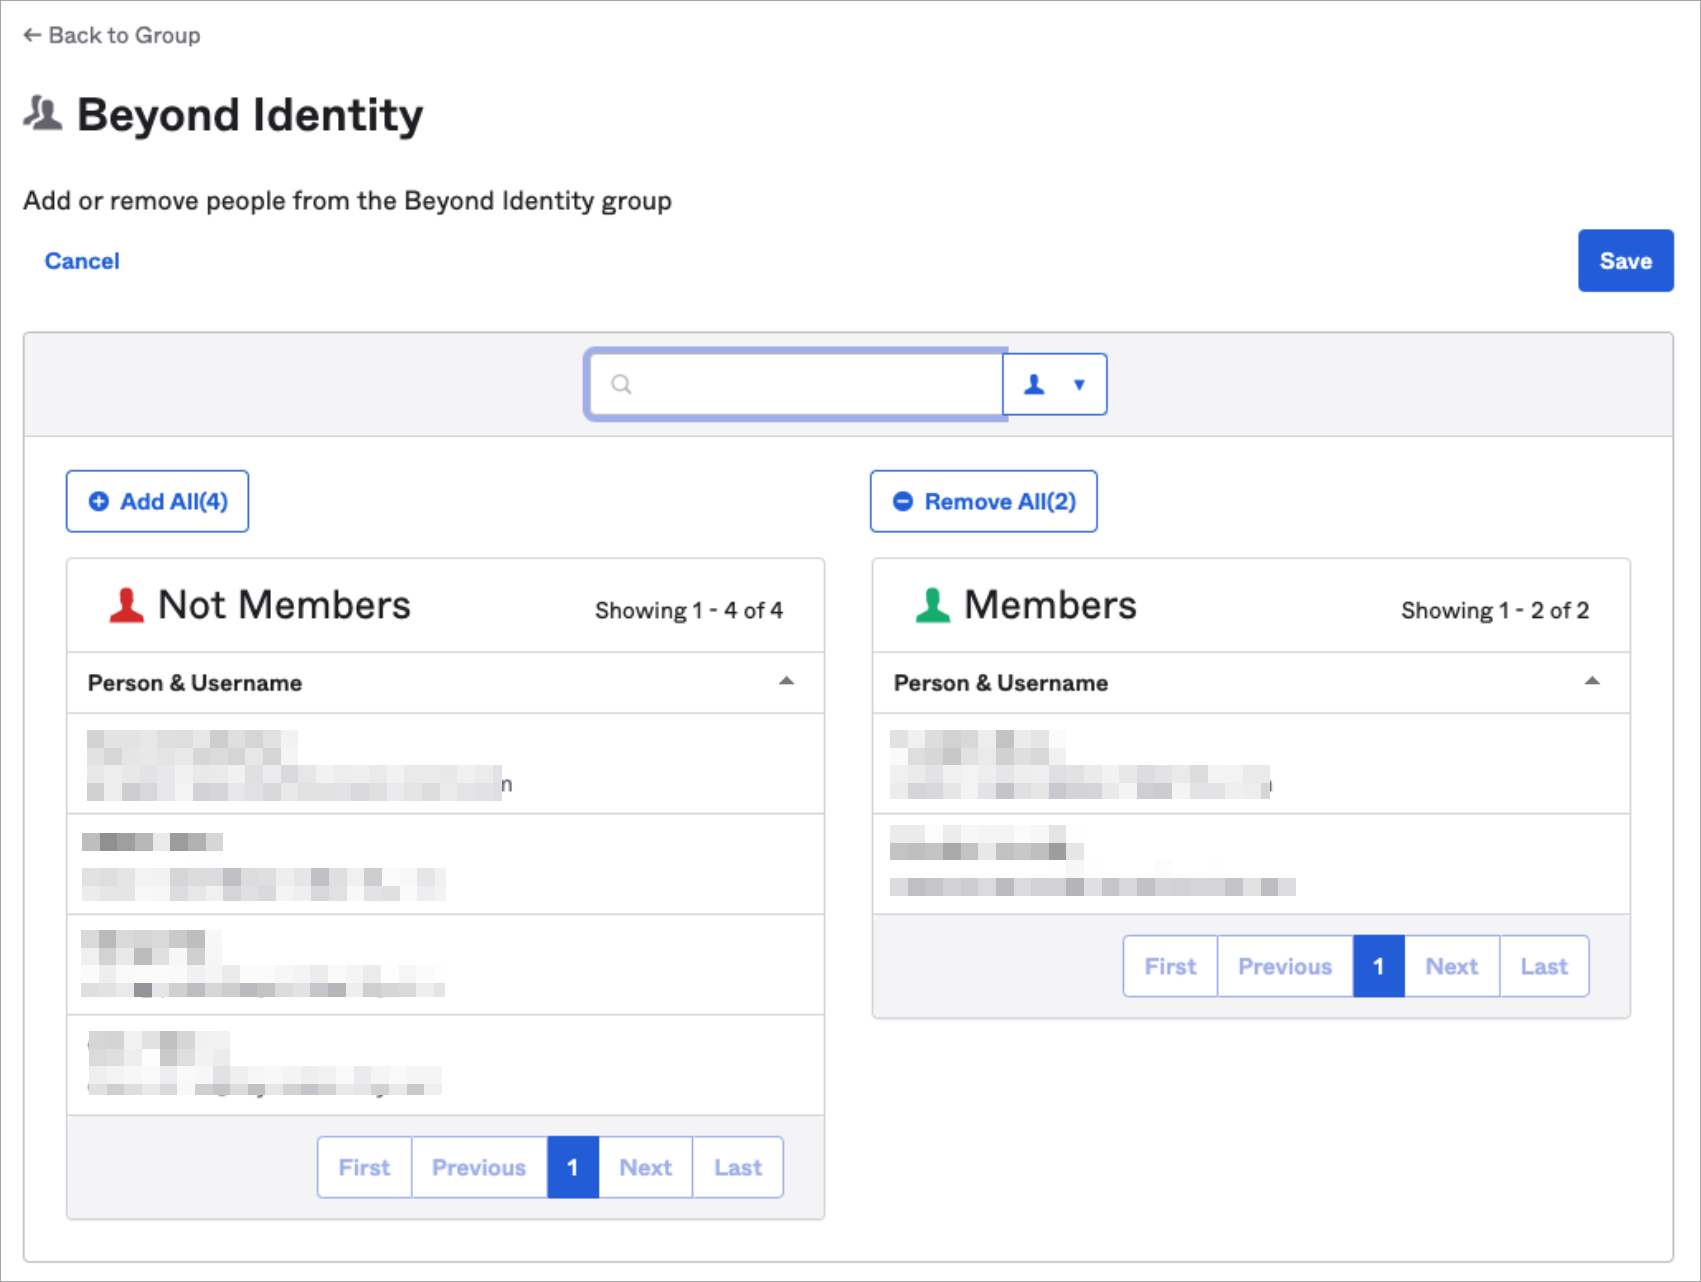Image resolution: width=1701 pixels, height=1282 pixels.
Task: Sort Not Members by Person & Username
Action: click(786, 681)
